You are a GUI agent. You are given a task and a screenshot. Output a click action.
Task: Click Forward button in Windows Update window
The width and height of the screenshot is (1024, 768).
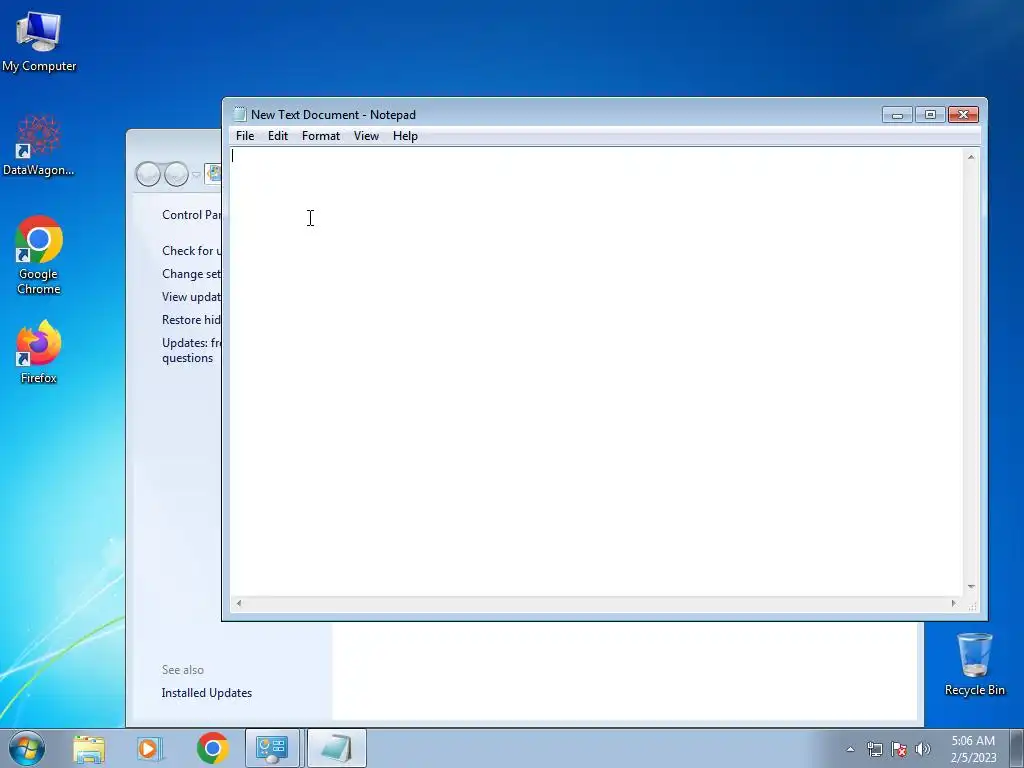[x=176, y=174]
